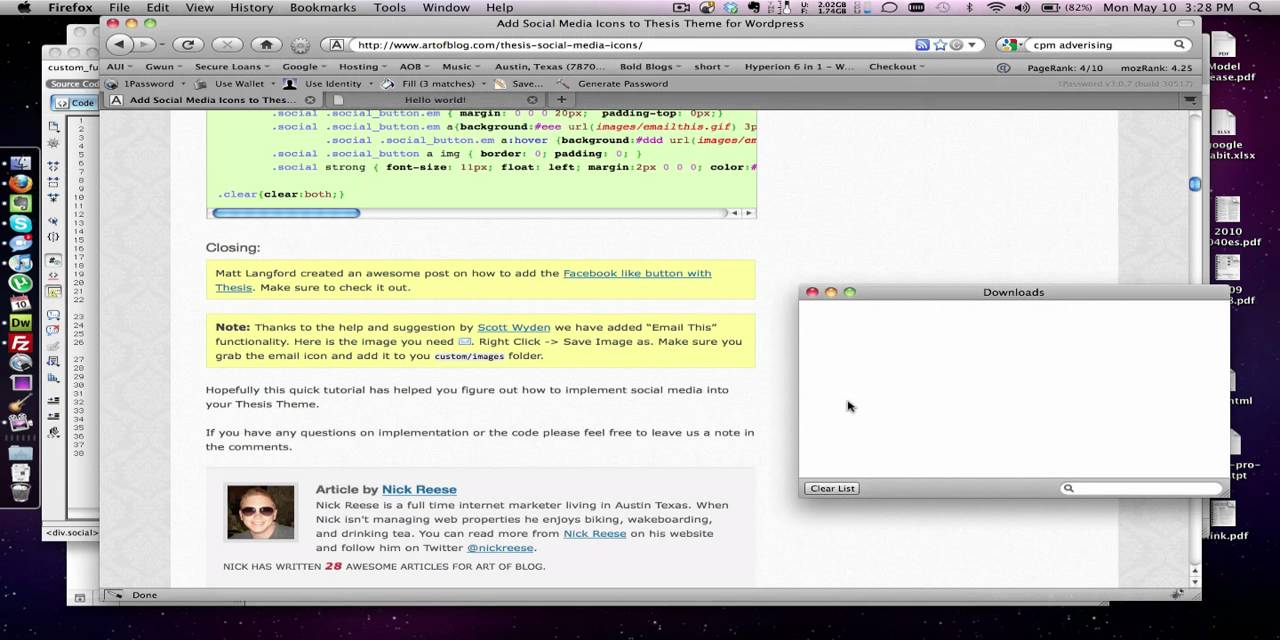Open the email icon image in the Note

coord(464,341)
